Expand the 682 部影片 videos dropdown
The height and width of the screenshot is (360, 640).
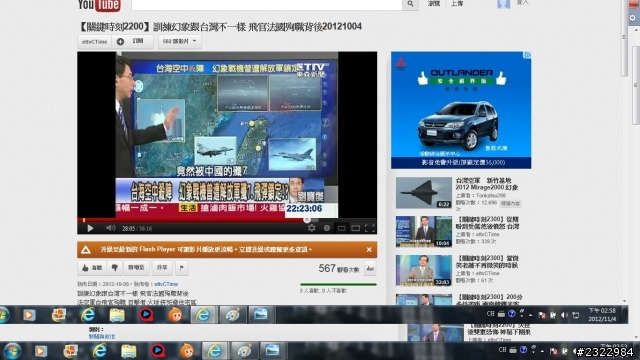pyautogui.click(x=180, y=42)
